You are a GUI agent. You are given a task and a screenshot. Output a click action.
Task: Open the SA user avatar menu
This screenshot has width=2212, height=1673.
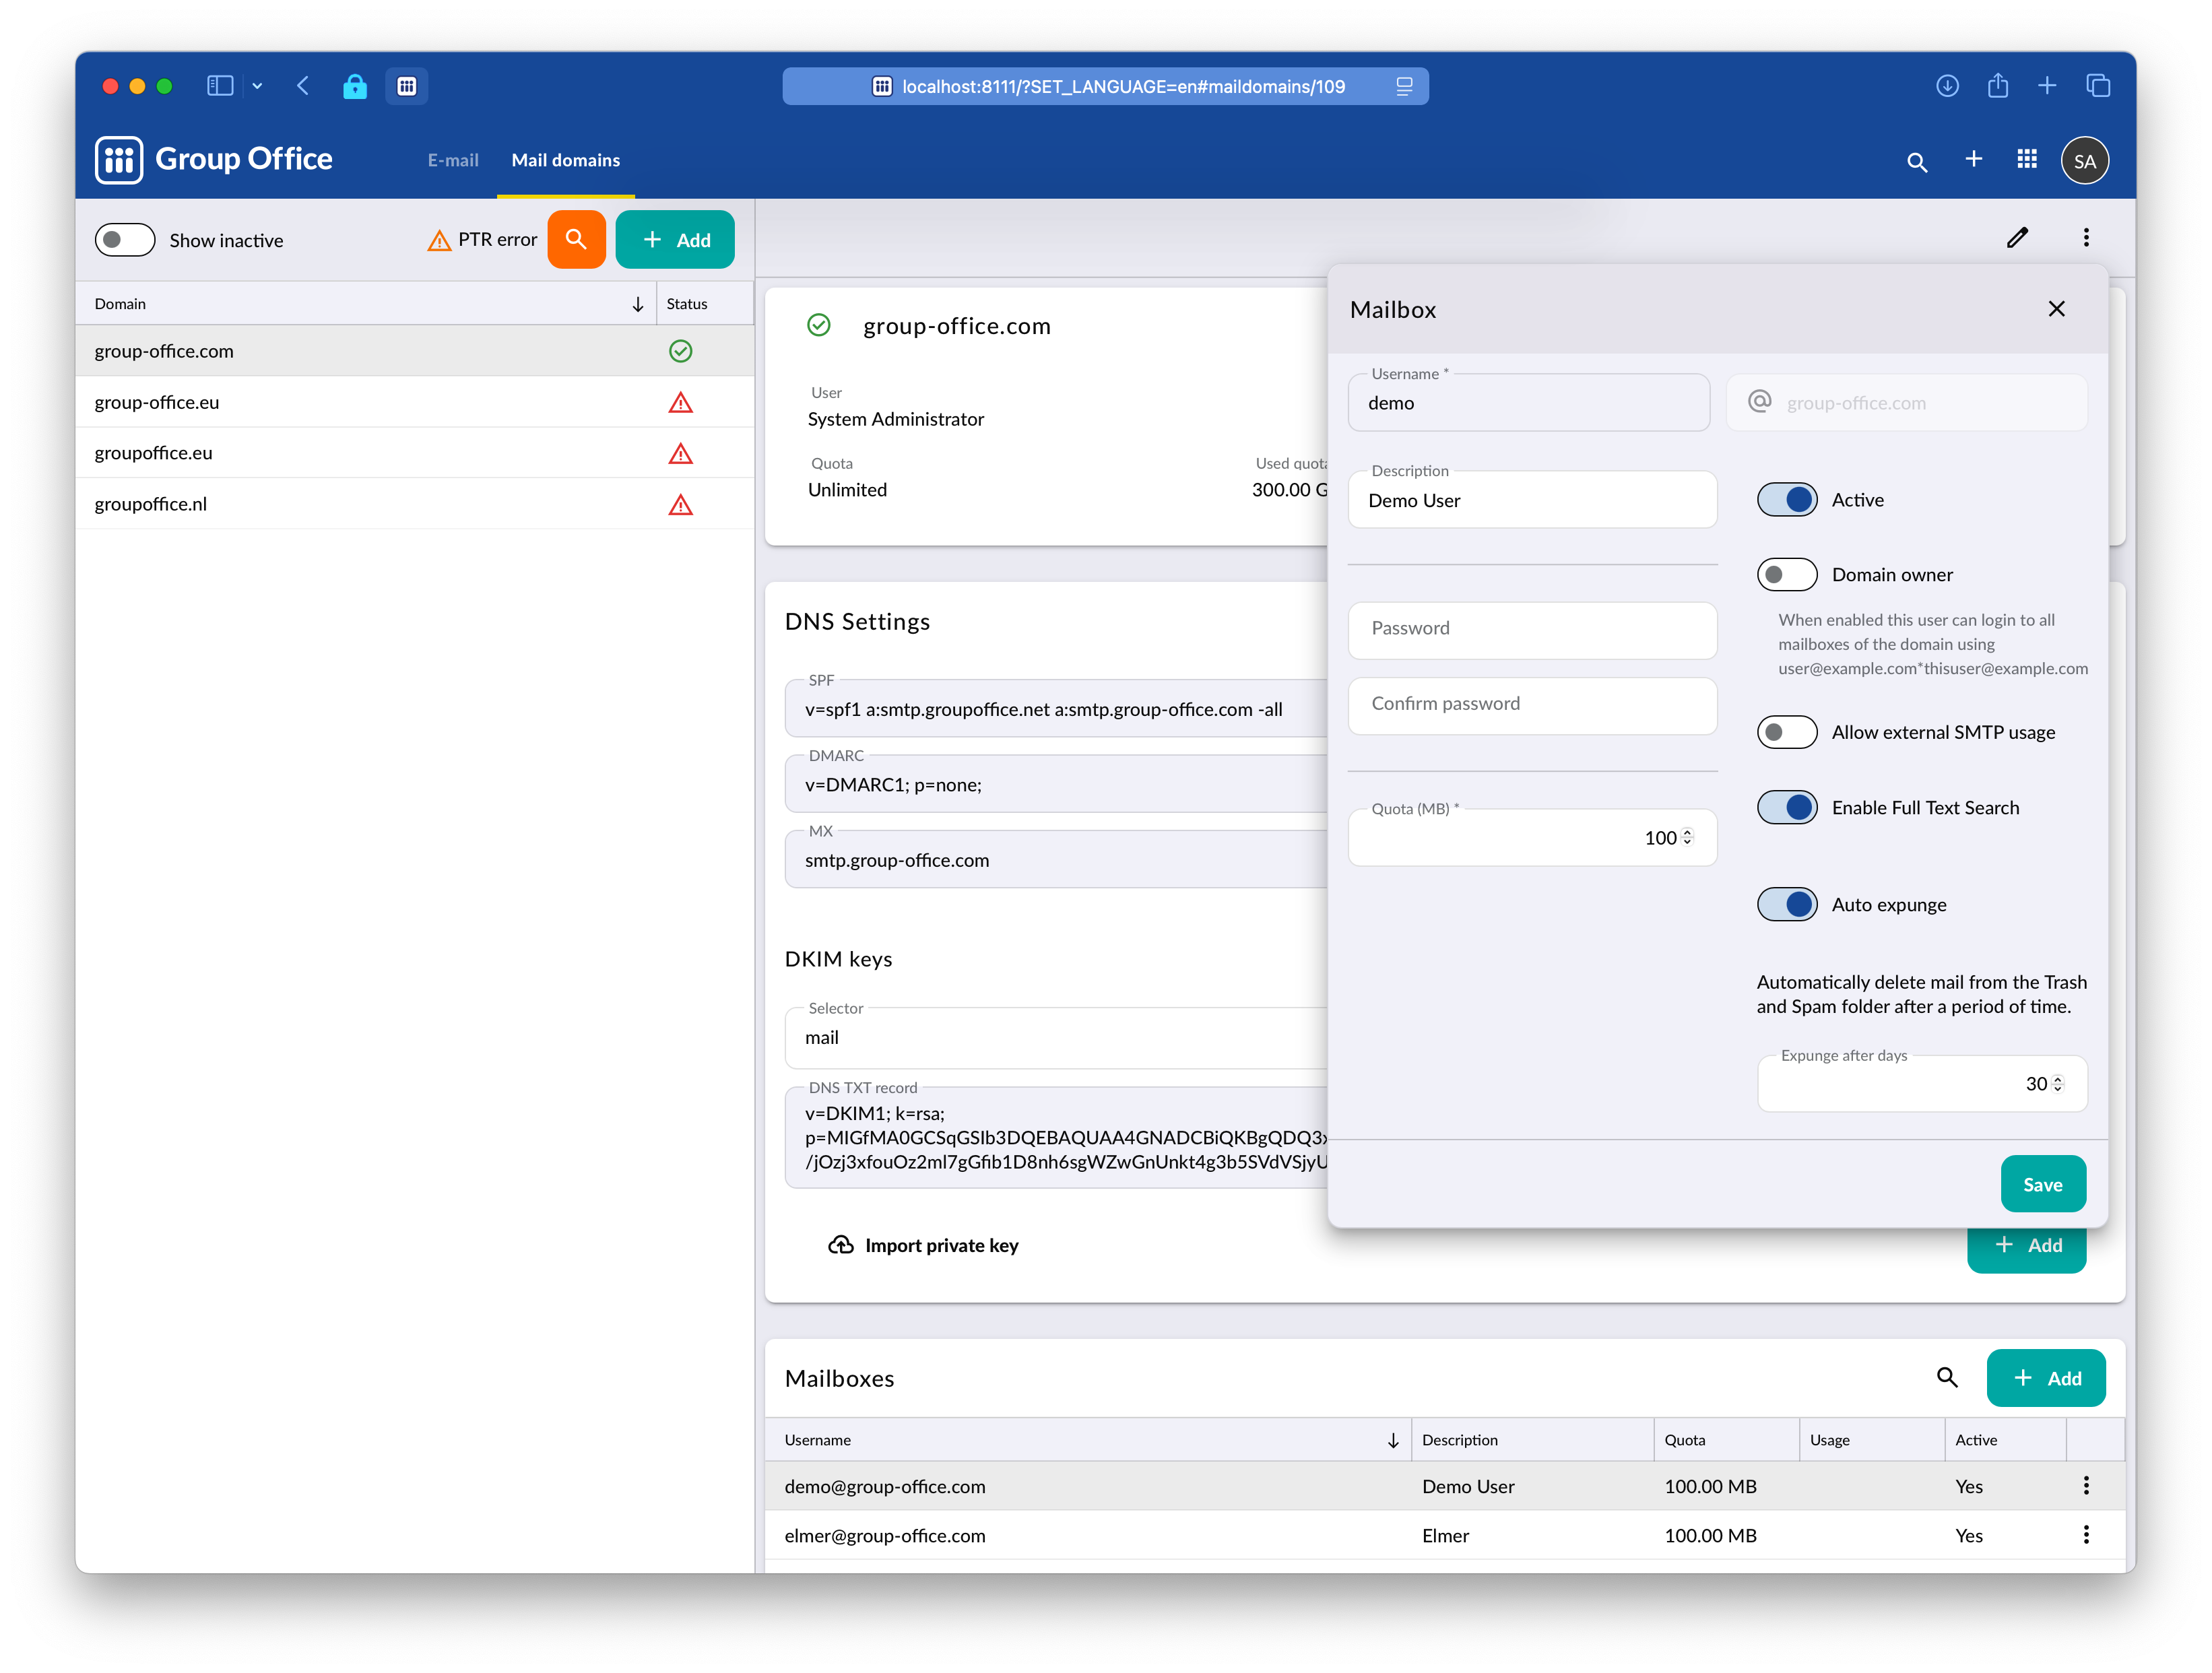pos(2084,161)
